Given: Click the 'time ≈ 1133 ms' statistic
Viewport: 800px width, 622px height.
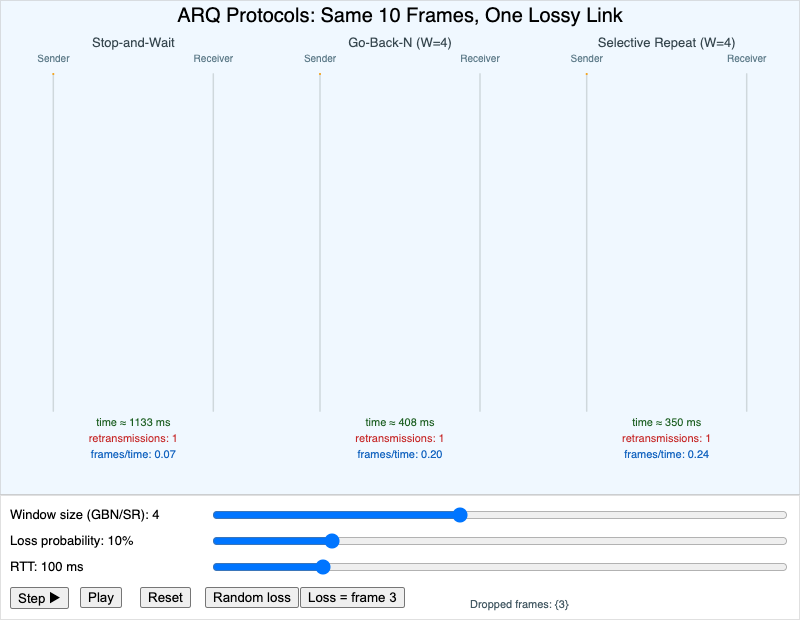Looking at the screenshot, I should pyautogui.click(x=133, y=422).
